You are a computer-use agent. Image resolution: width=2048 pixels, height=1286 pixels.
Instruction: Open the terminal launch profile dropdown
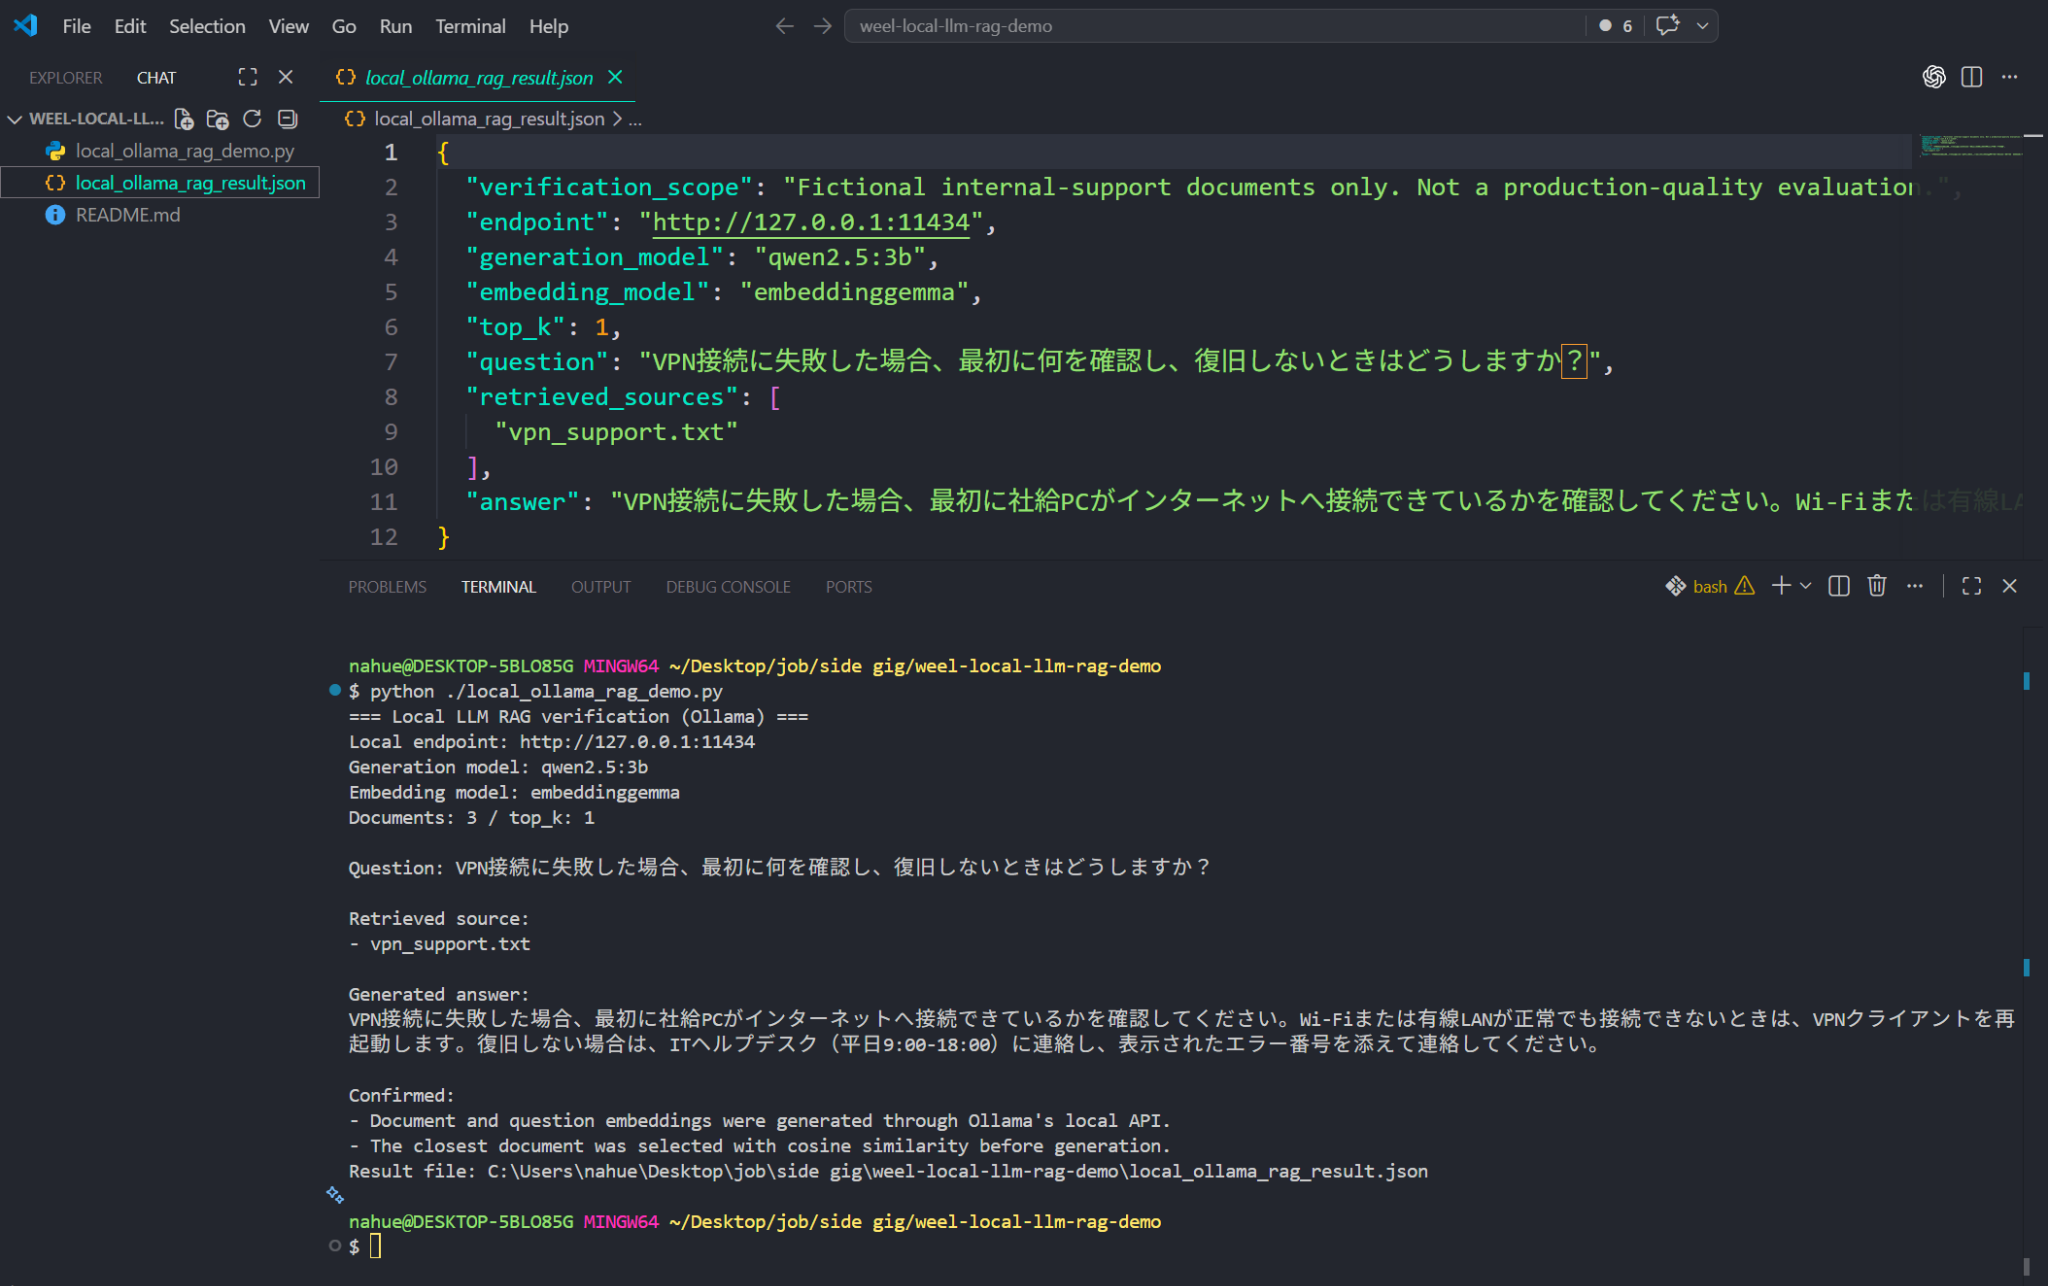click(1806, 586)
